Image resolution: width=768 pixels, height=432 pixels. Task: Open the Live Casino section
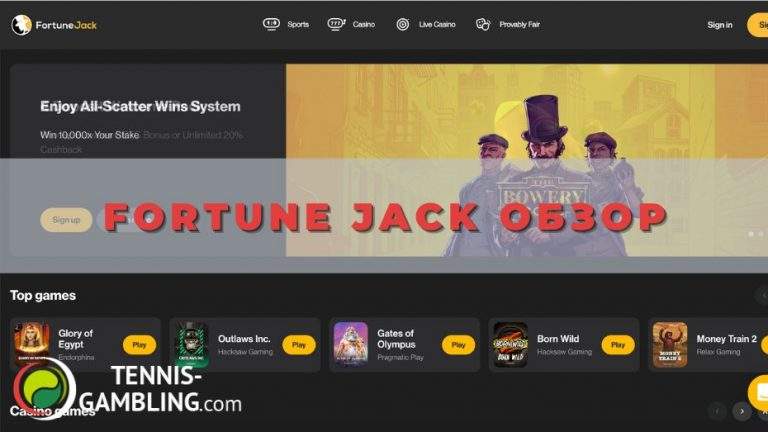[x=437, y=24]
